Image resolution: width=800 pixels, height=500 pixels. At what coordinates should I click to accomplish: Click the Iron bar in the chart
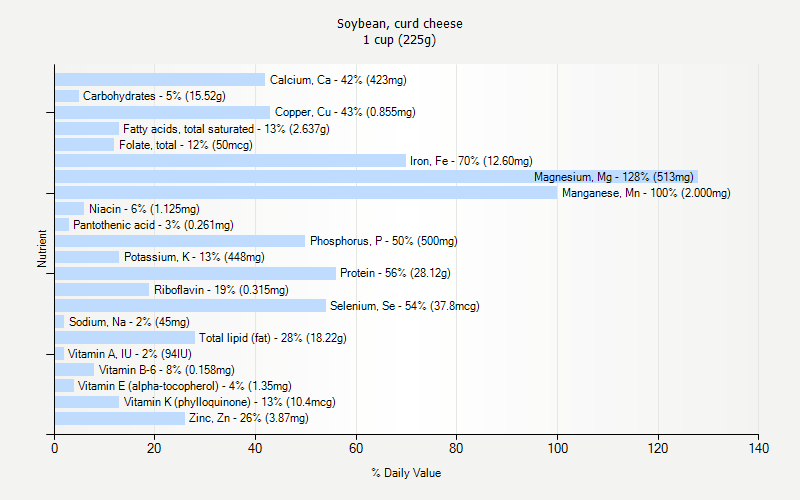point(230,161)
